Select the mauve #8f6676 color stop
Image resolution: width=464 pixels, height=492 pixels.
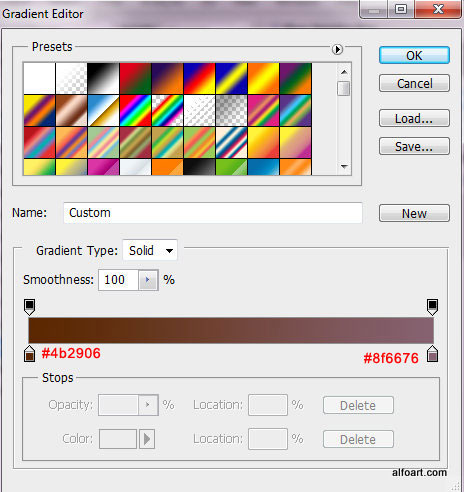(432, 354)
